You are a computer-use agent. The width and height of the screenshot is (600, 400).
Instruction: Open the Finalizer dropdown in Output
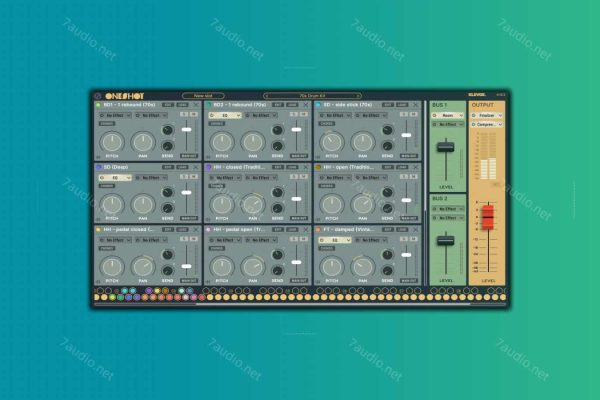487,115
